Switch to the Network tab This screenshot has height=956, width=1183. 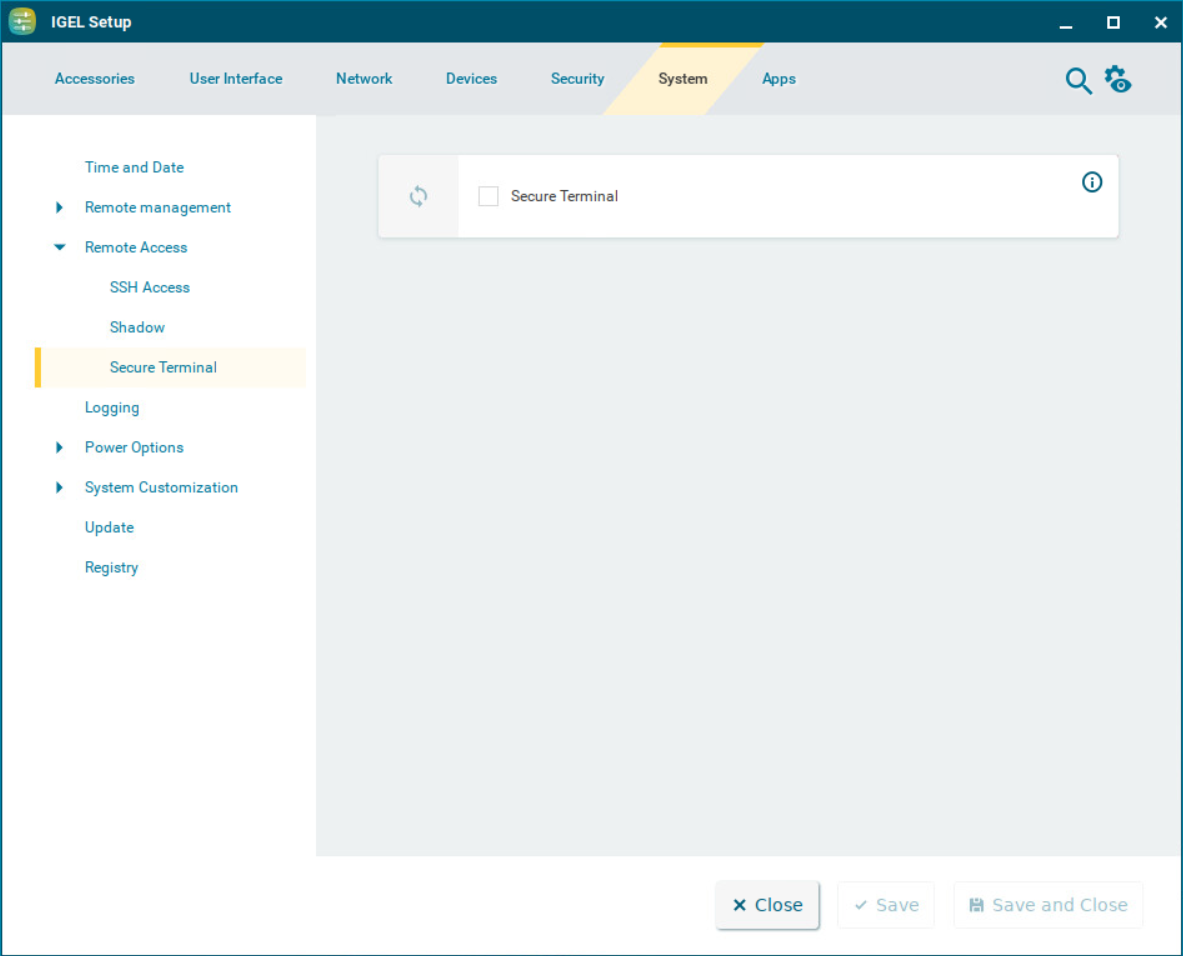pyautogui.click(x=364, y=79)
